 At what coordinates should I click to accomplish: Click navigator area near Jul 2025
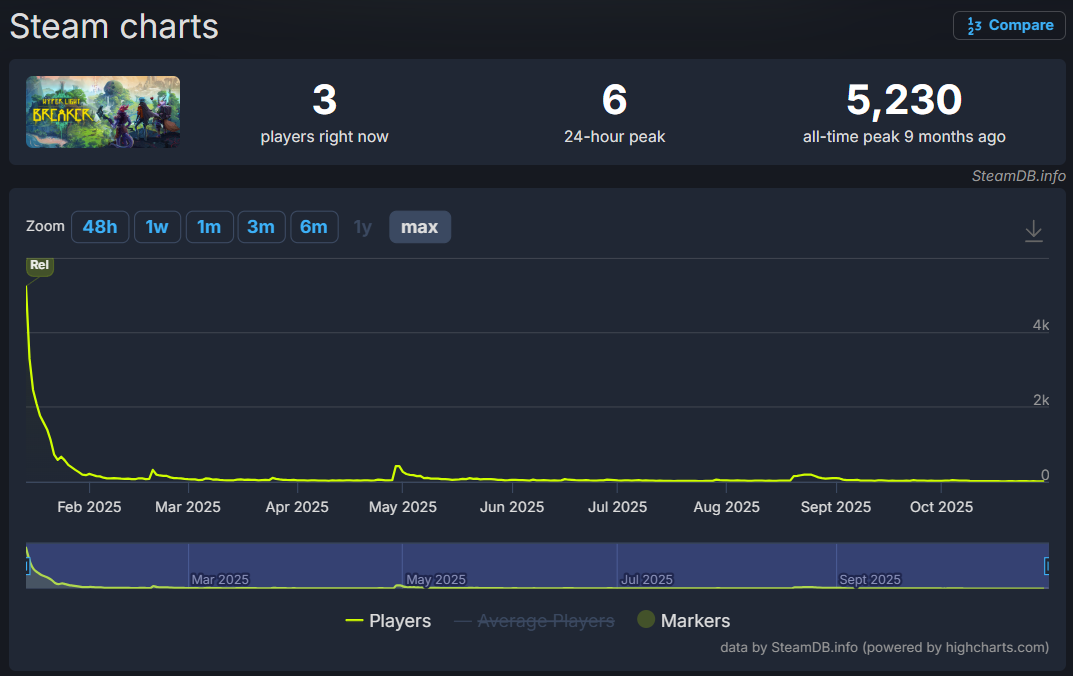click(x=647, y=580)
